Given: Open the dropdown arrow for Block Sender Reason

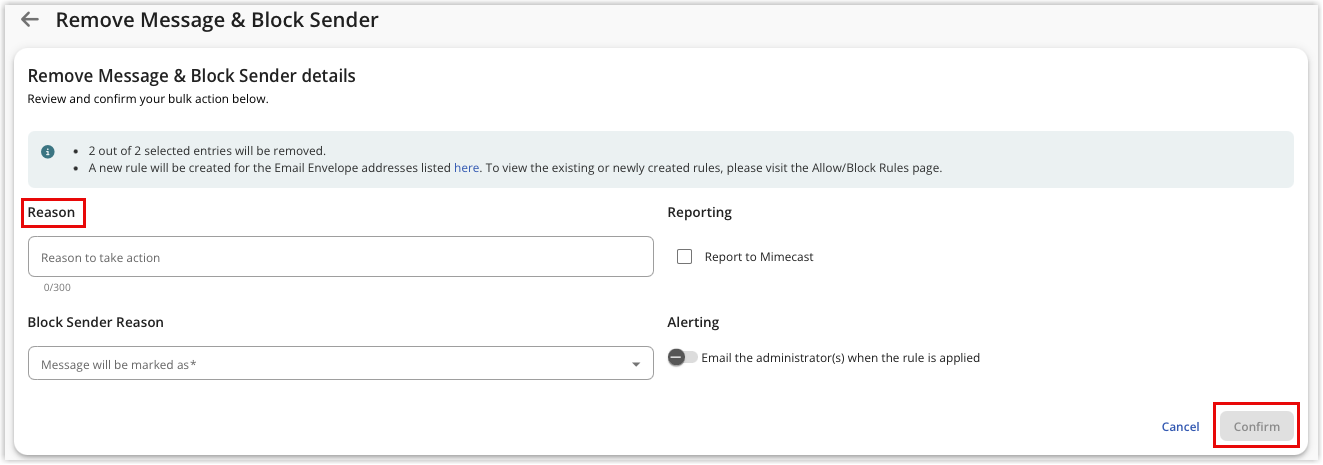Looking at the screenshot, I should [x=635, y=365].
